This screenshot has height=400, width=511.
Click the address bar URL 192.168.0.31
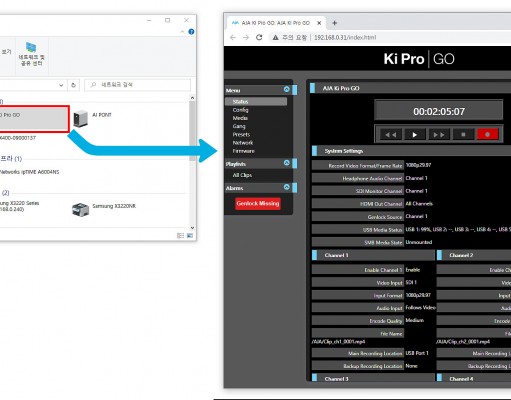(x=345, y=37)
